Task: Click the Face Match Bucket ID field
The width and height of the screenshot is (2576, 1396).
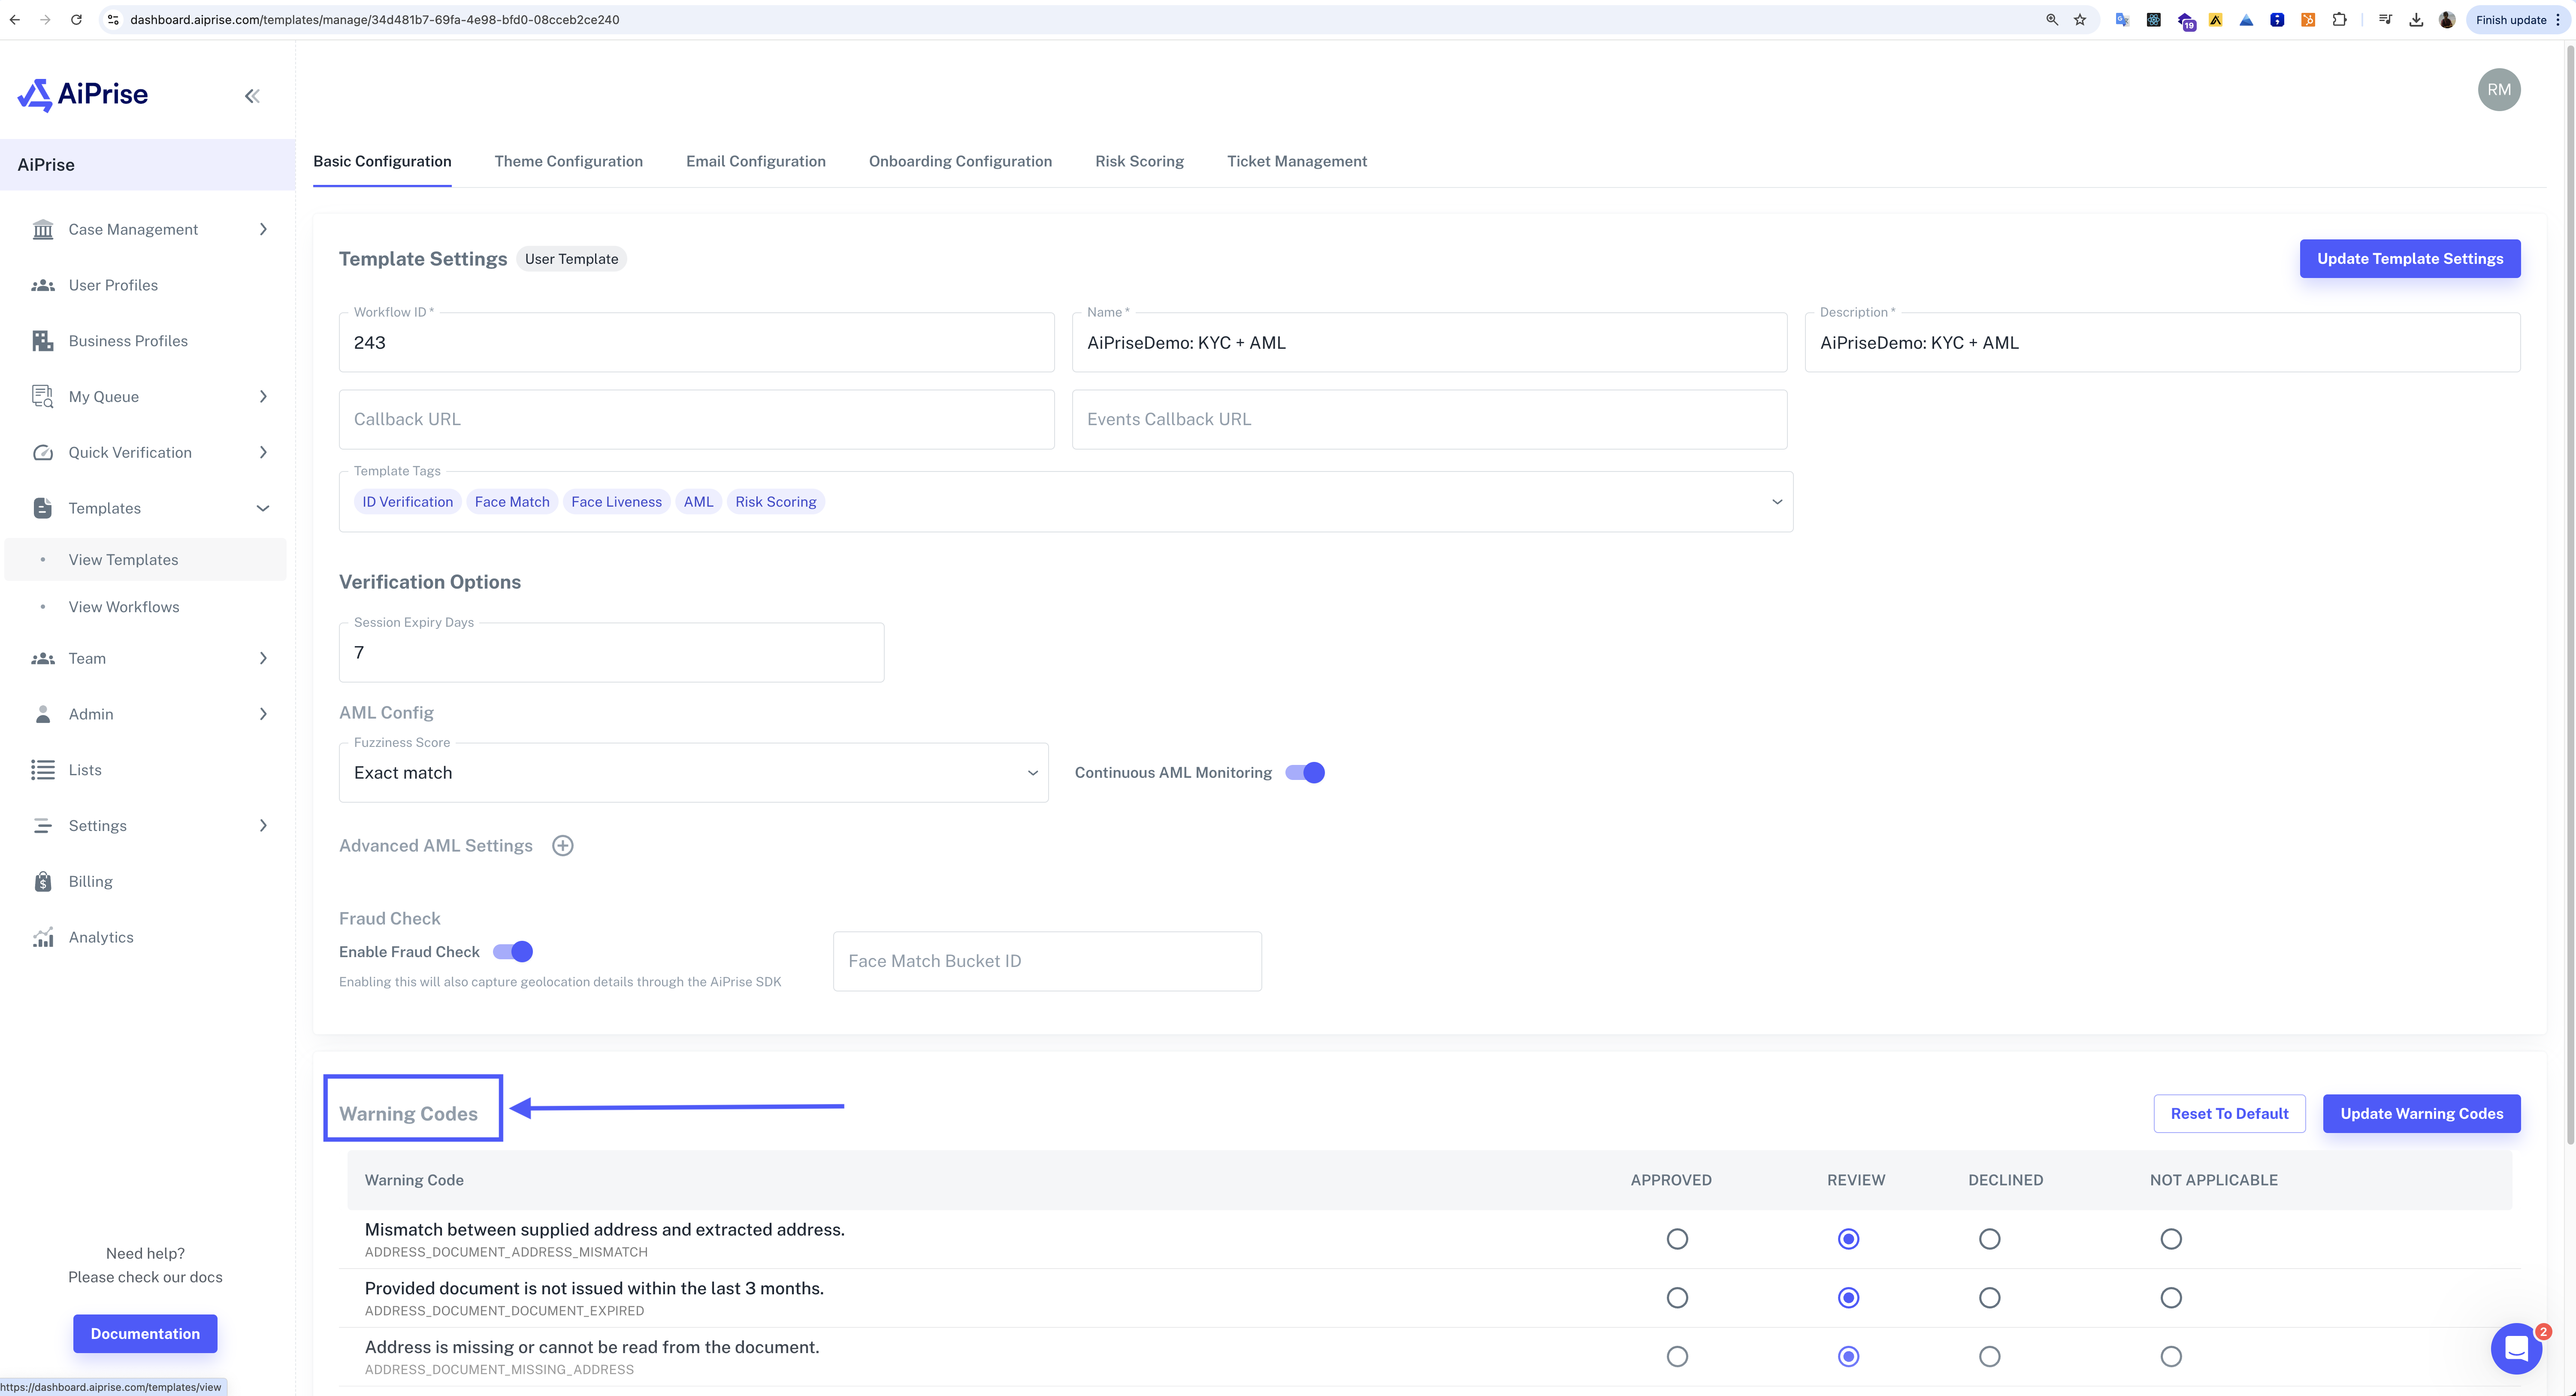Action: 1047,962
